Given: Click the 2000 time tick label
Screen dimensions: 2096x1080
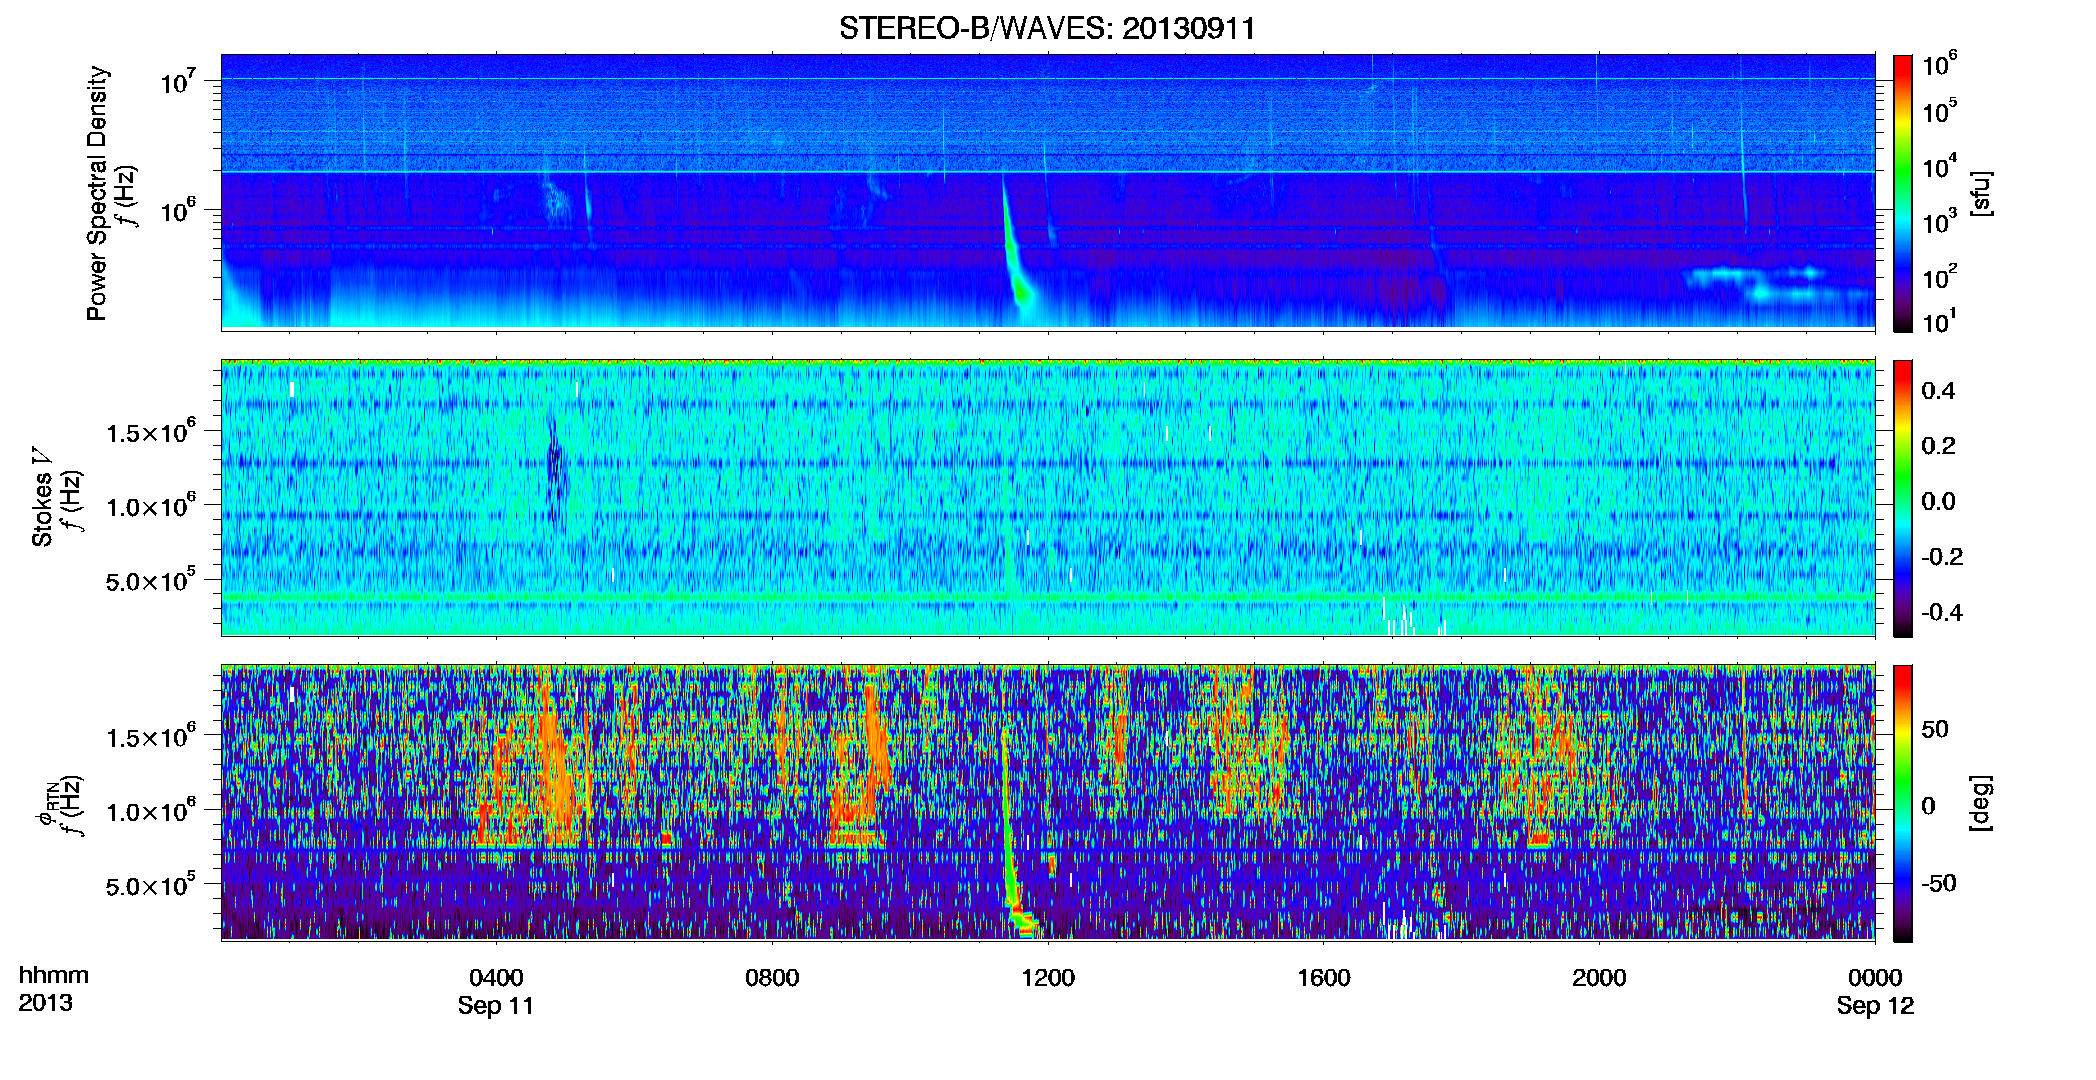Looking at the screenshot, I should [1599, 978].
